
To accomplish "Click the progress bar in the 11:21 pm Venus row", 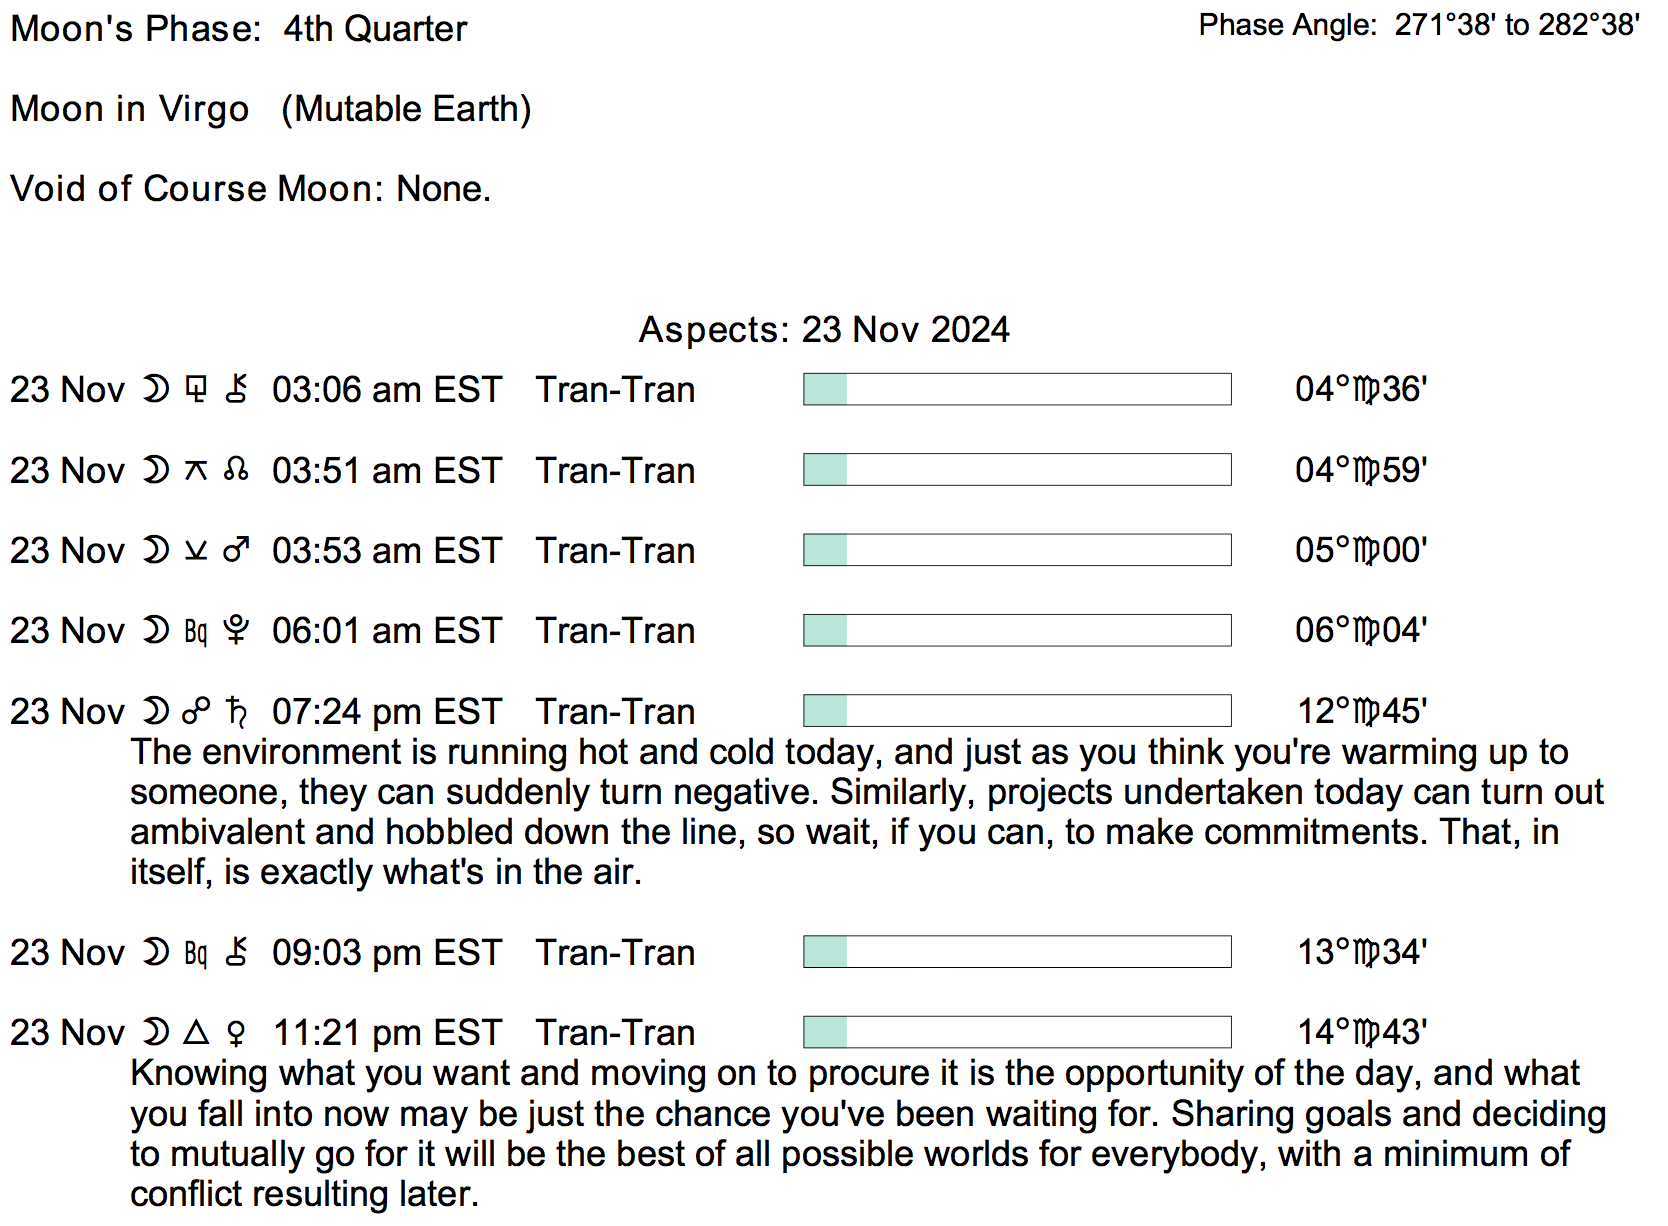I will [1016, 1032].
